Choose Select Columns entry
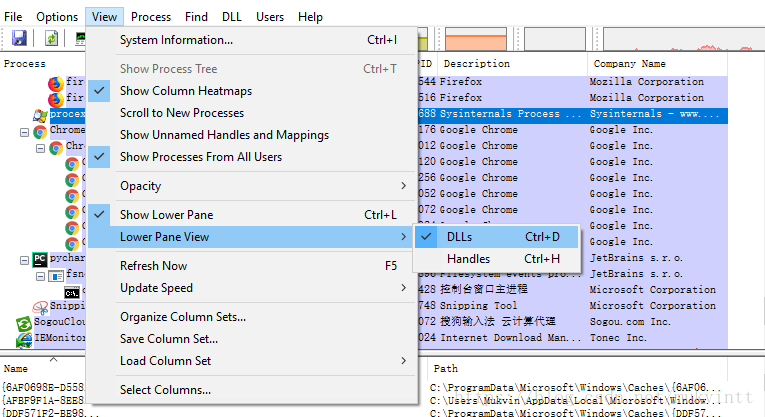The width and height of the screenshot is (765, 417). pyautogui.click(x=252, y=390)
